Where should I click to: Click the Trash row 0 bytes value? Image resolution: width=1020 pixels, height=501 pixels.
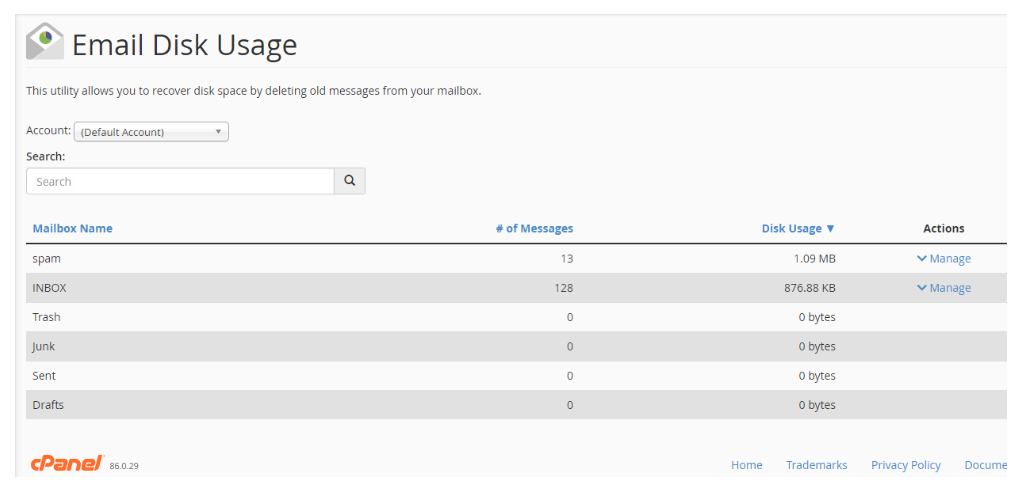[x=816, y=317]
